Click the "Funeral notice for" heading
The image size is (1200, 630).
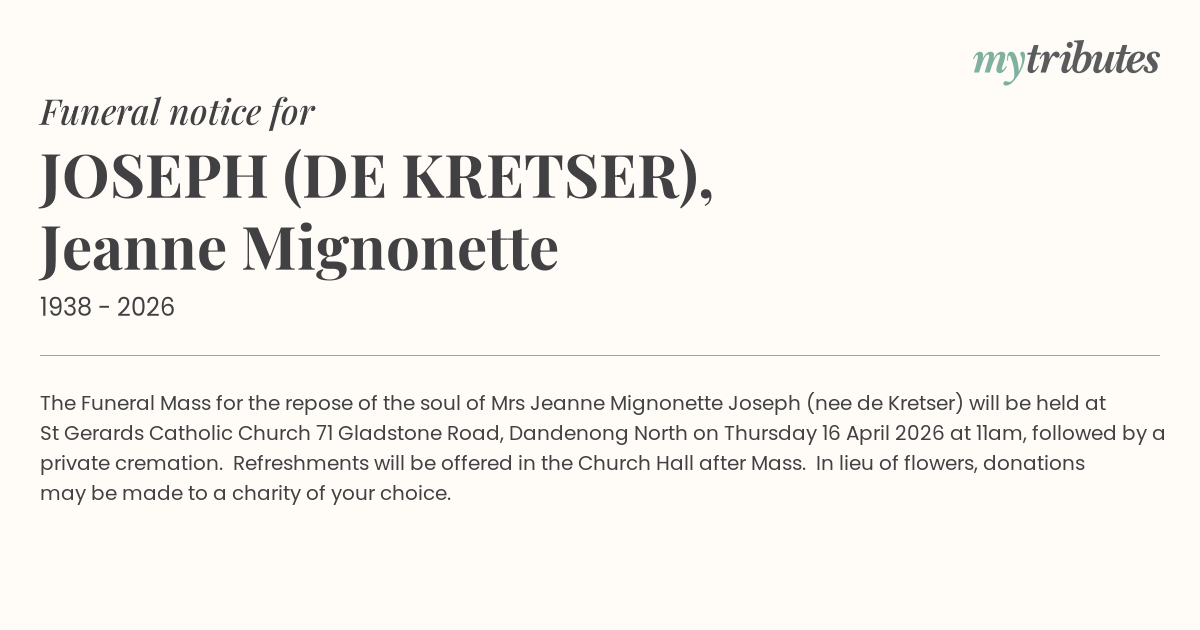coord(177,112)
